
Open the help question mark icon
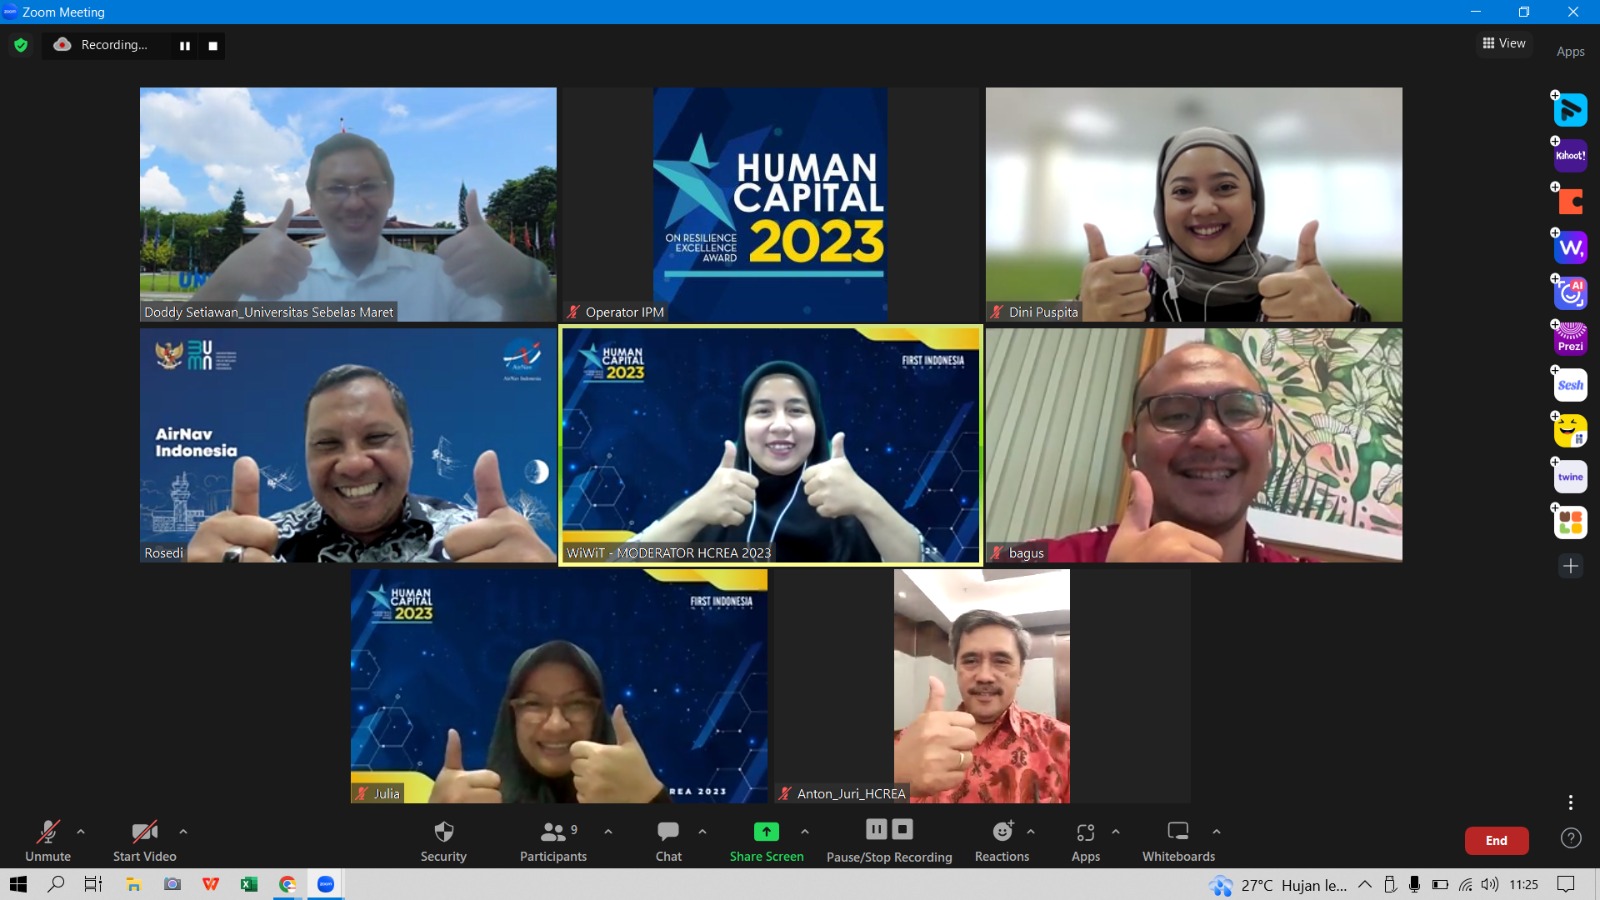point(1570,838)
